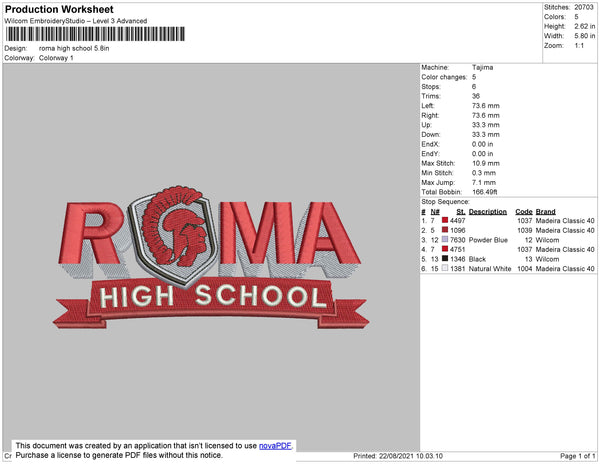Click 'Wilcom' brand in the Powder Blue row

547,240
